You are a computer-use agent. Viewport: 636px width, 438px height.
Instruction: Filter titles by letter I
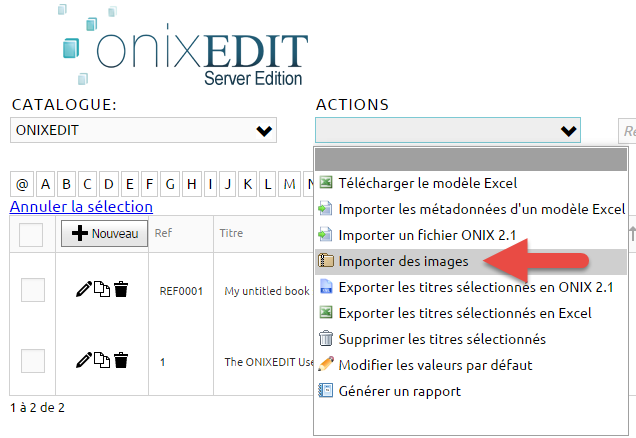click(x=210, y=185)
